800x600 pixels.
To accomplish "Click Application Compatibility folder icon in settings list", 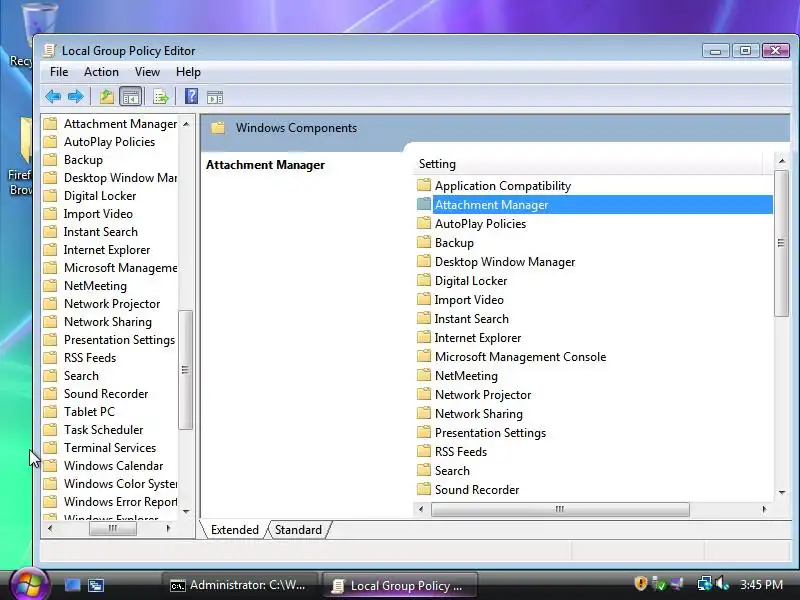I will click(423, 185).
